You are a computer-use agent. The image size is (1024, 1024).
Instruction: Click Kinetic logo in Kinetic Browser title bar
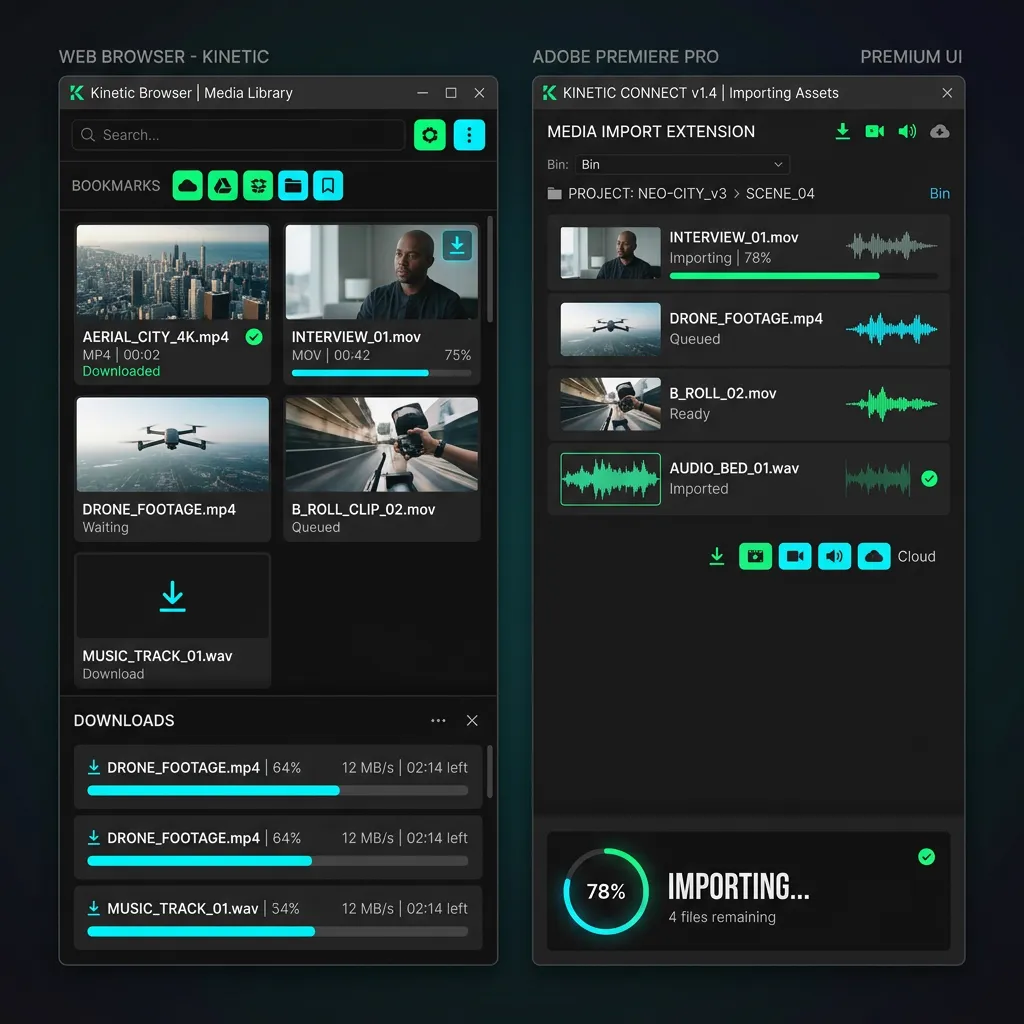pyautogui.click(x=77, y=93)
